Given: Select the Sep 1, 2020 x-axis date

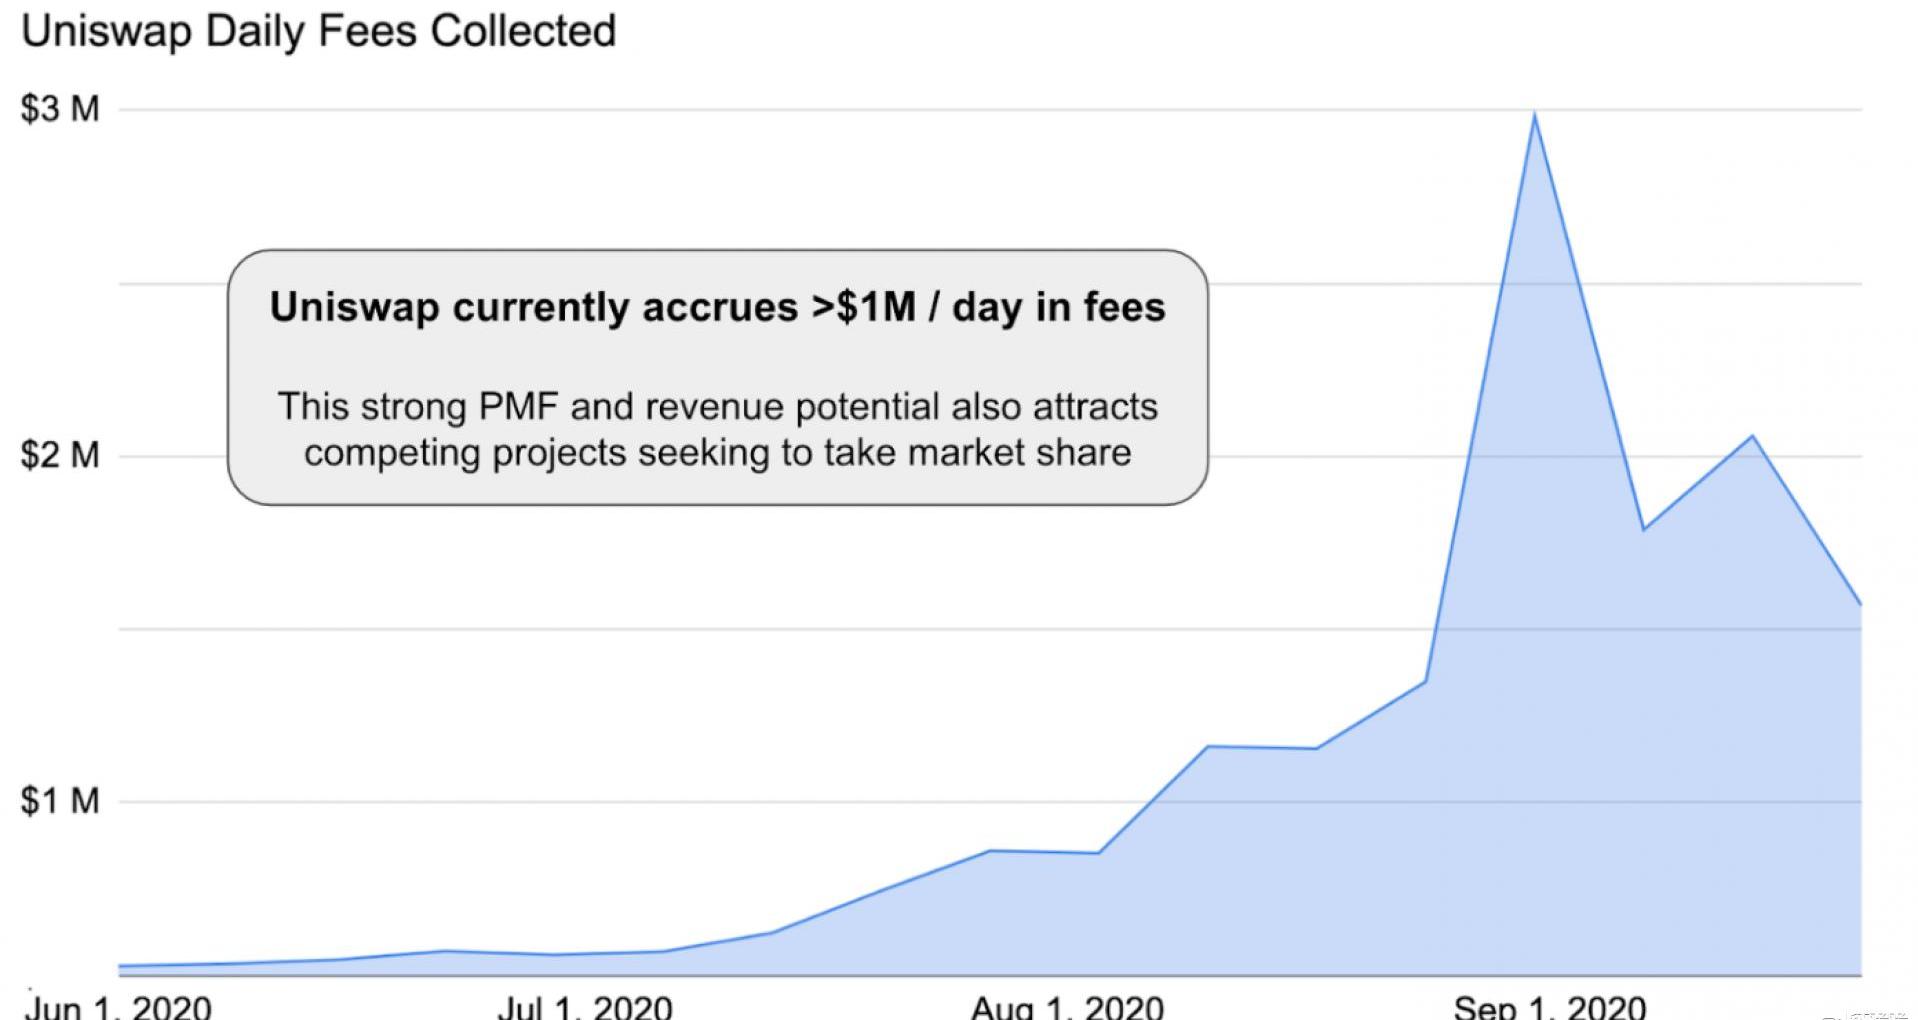Looking at the screenshot, I should click(x=1549, y=1005).
